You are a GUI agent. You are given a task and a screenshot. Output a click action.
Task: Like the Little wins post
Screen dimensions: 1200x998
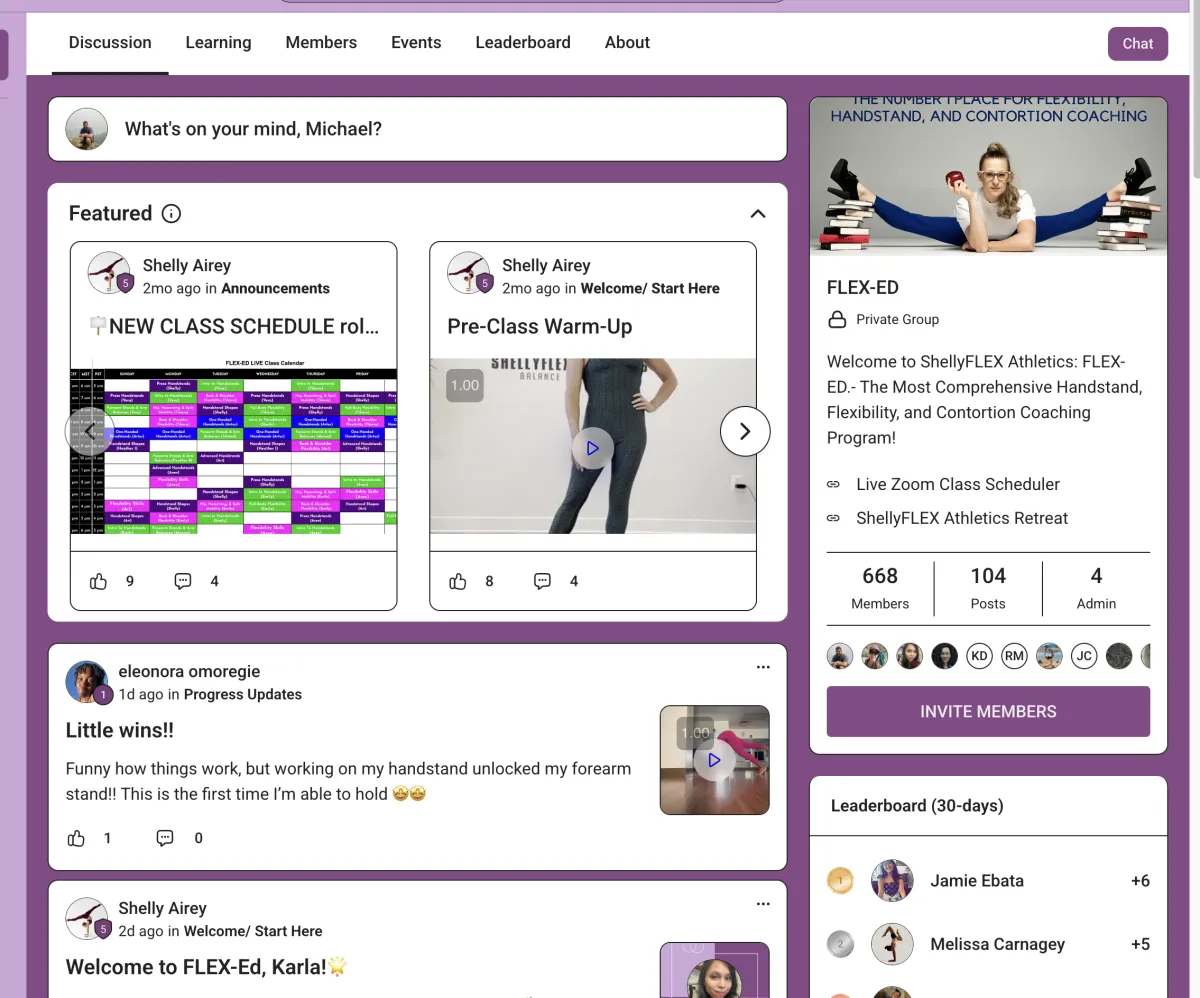pos(76,838)
